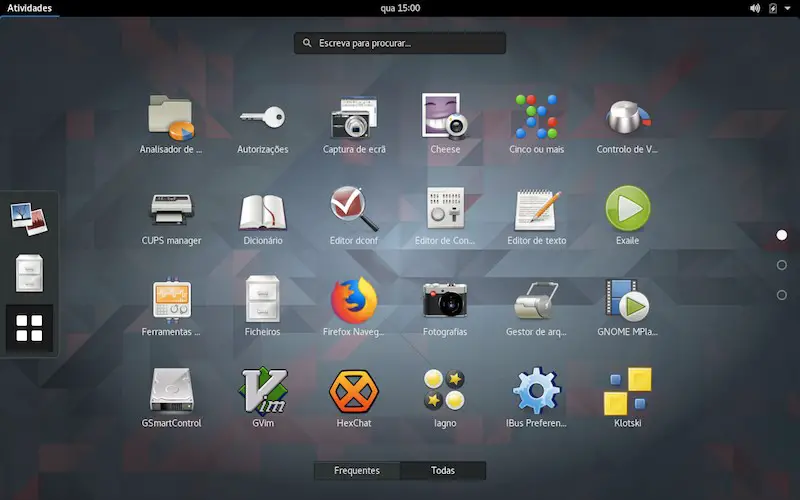Go to the third app page indicator
Viewport: 800px width, 500px height.
(x=782, y=295)
